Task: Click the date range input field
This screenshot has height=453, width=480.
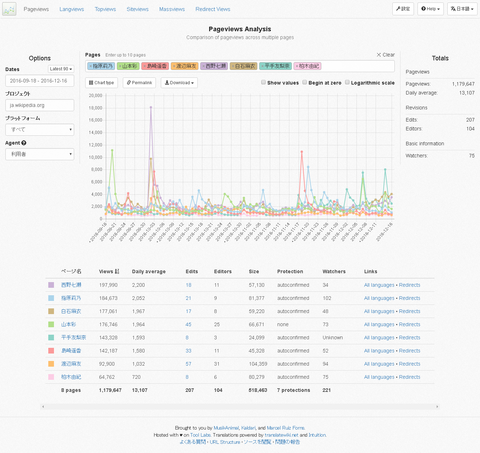Action: [x=40, y=81]
